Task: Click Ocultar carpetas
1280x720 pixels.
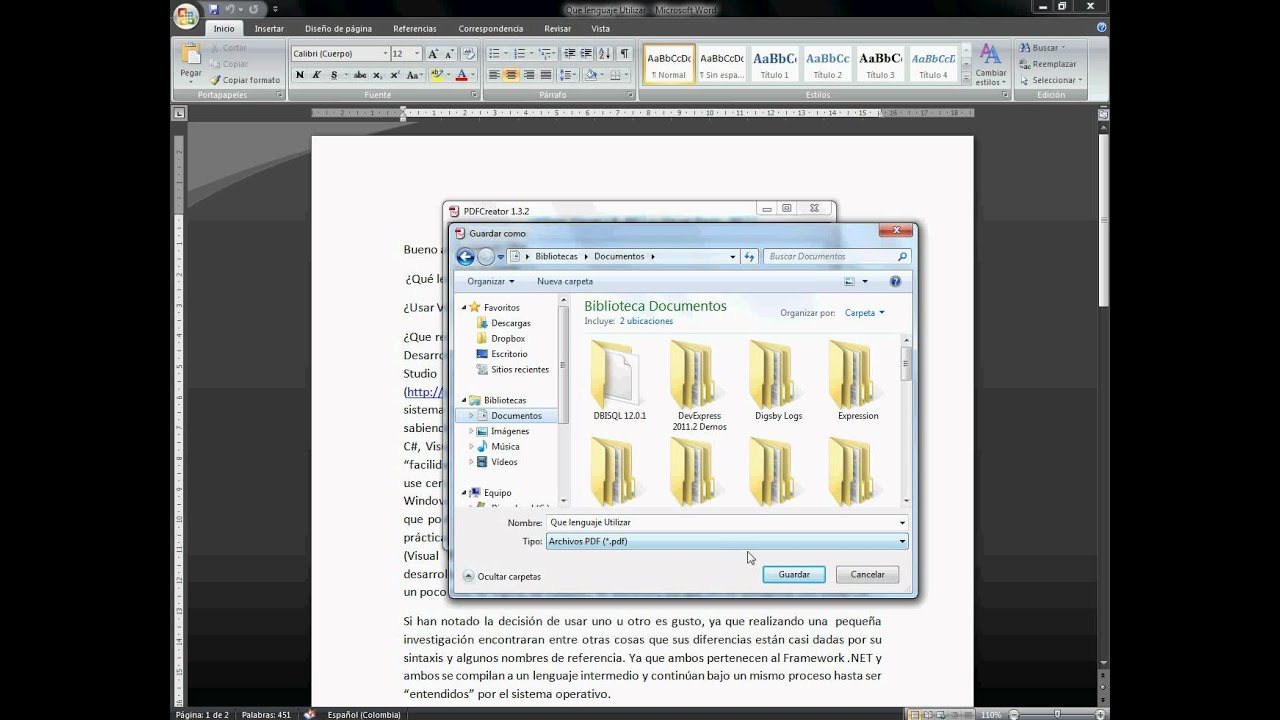Action: pyautogui.click(x=502, y=577)
